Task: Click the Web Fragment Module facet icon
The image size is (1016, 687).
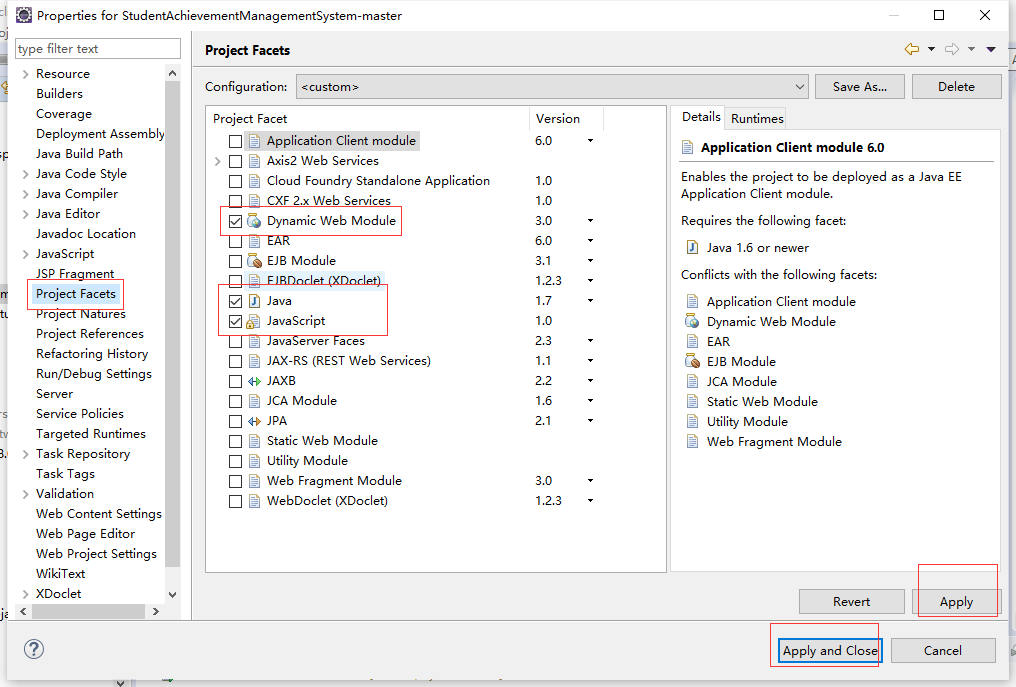Action: (255, 482)
